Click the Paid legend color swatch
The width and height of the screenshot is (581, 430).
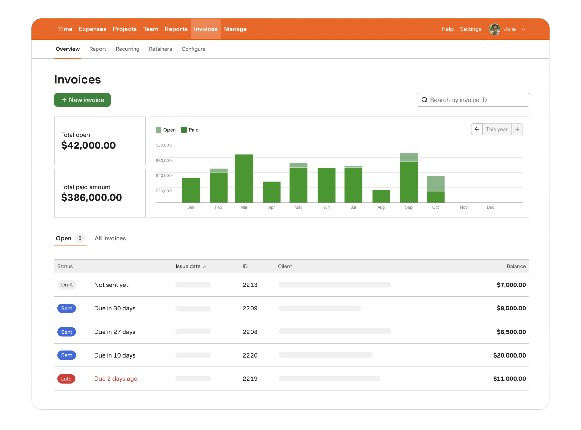184,130
